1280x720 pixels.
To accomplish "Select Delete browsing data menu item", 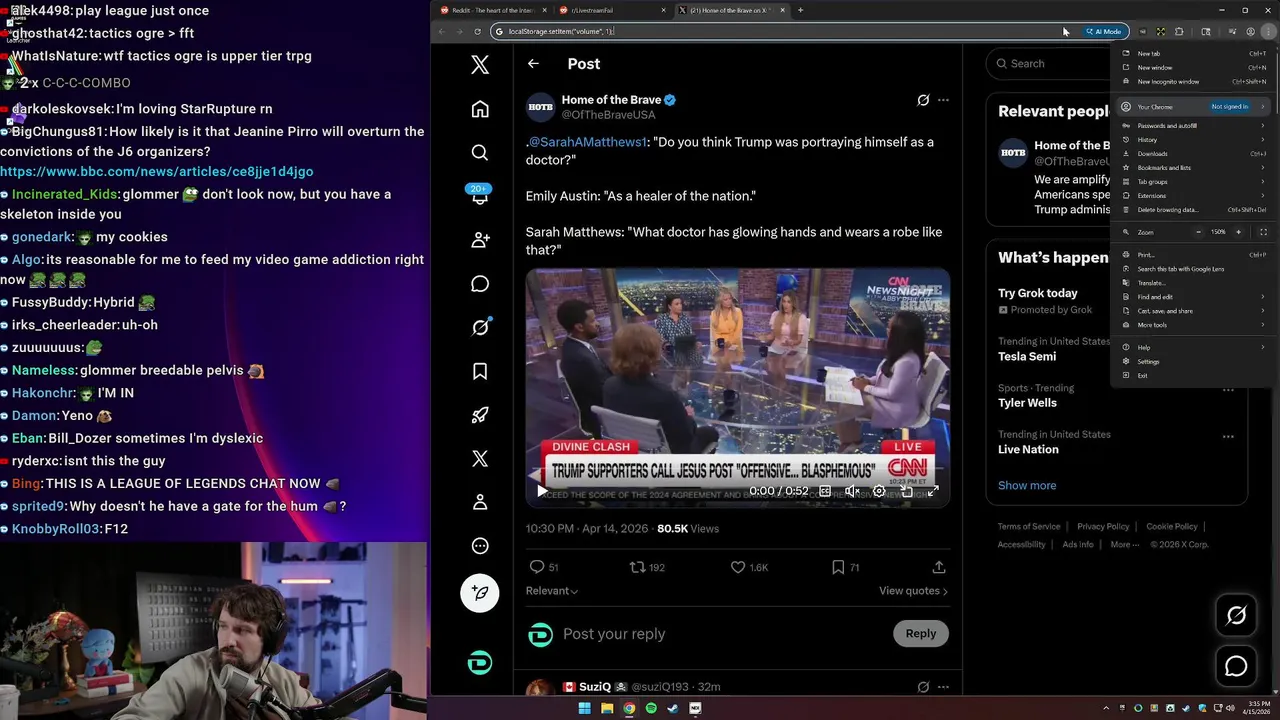I will 1194,210.
